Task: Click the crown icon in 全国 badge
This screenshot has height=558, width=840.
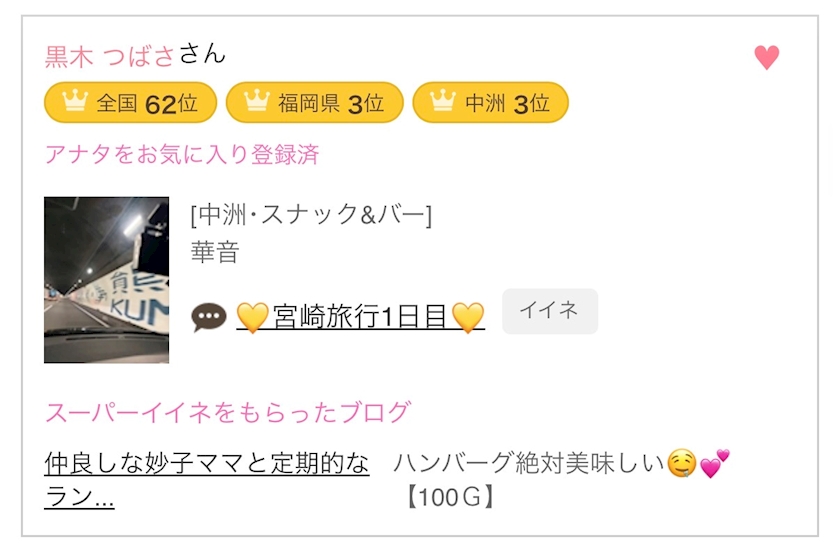Action: point(75,102)
